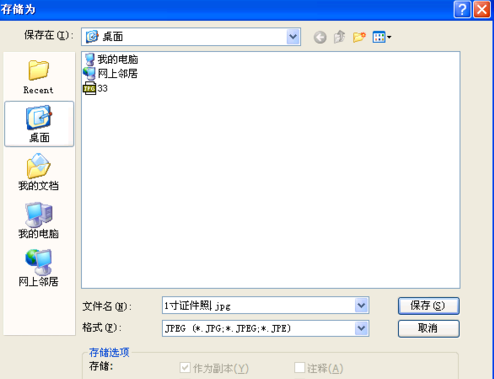Toggle the 注释 checkbox
The width and height of the screenshot is (494, 379).
click(x=299, y=368)
